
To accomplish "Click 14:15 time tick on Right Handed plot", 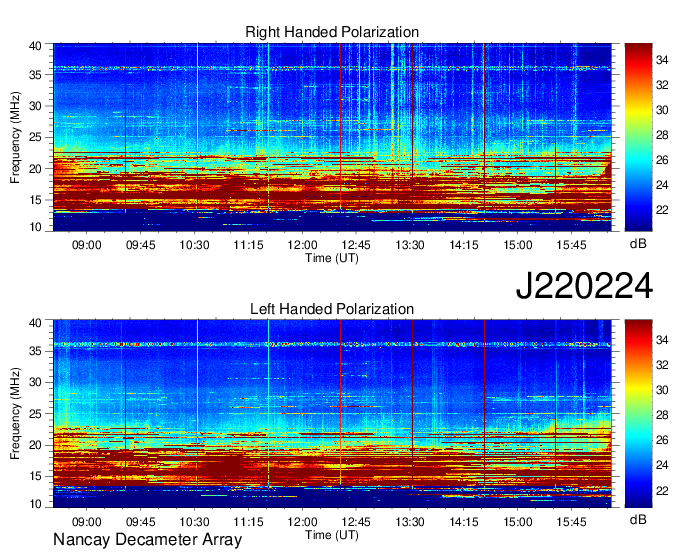I will pos(464,245).
